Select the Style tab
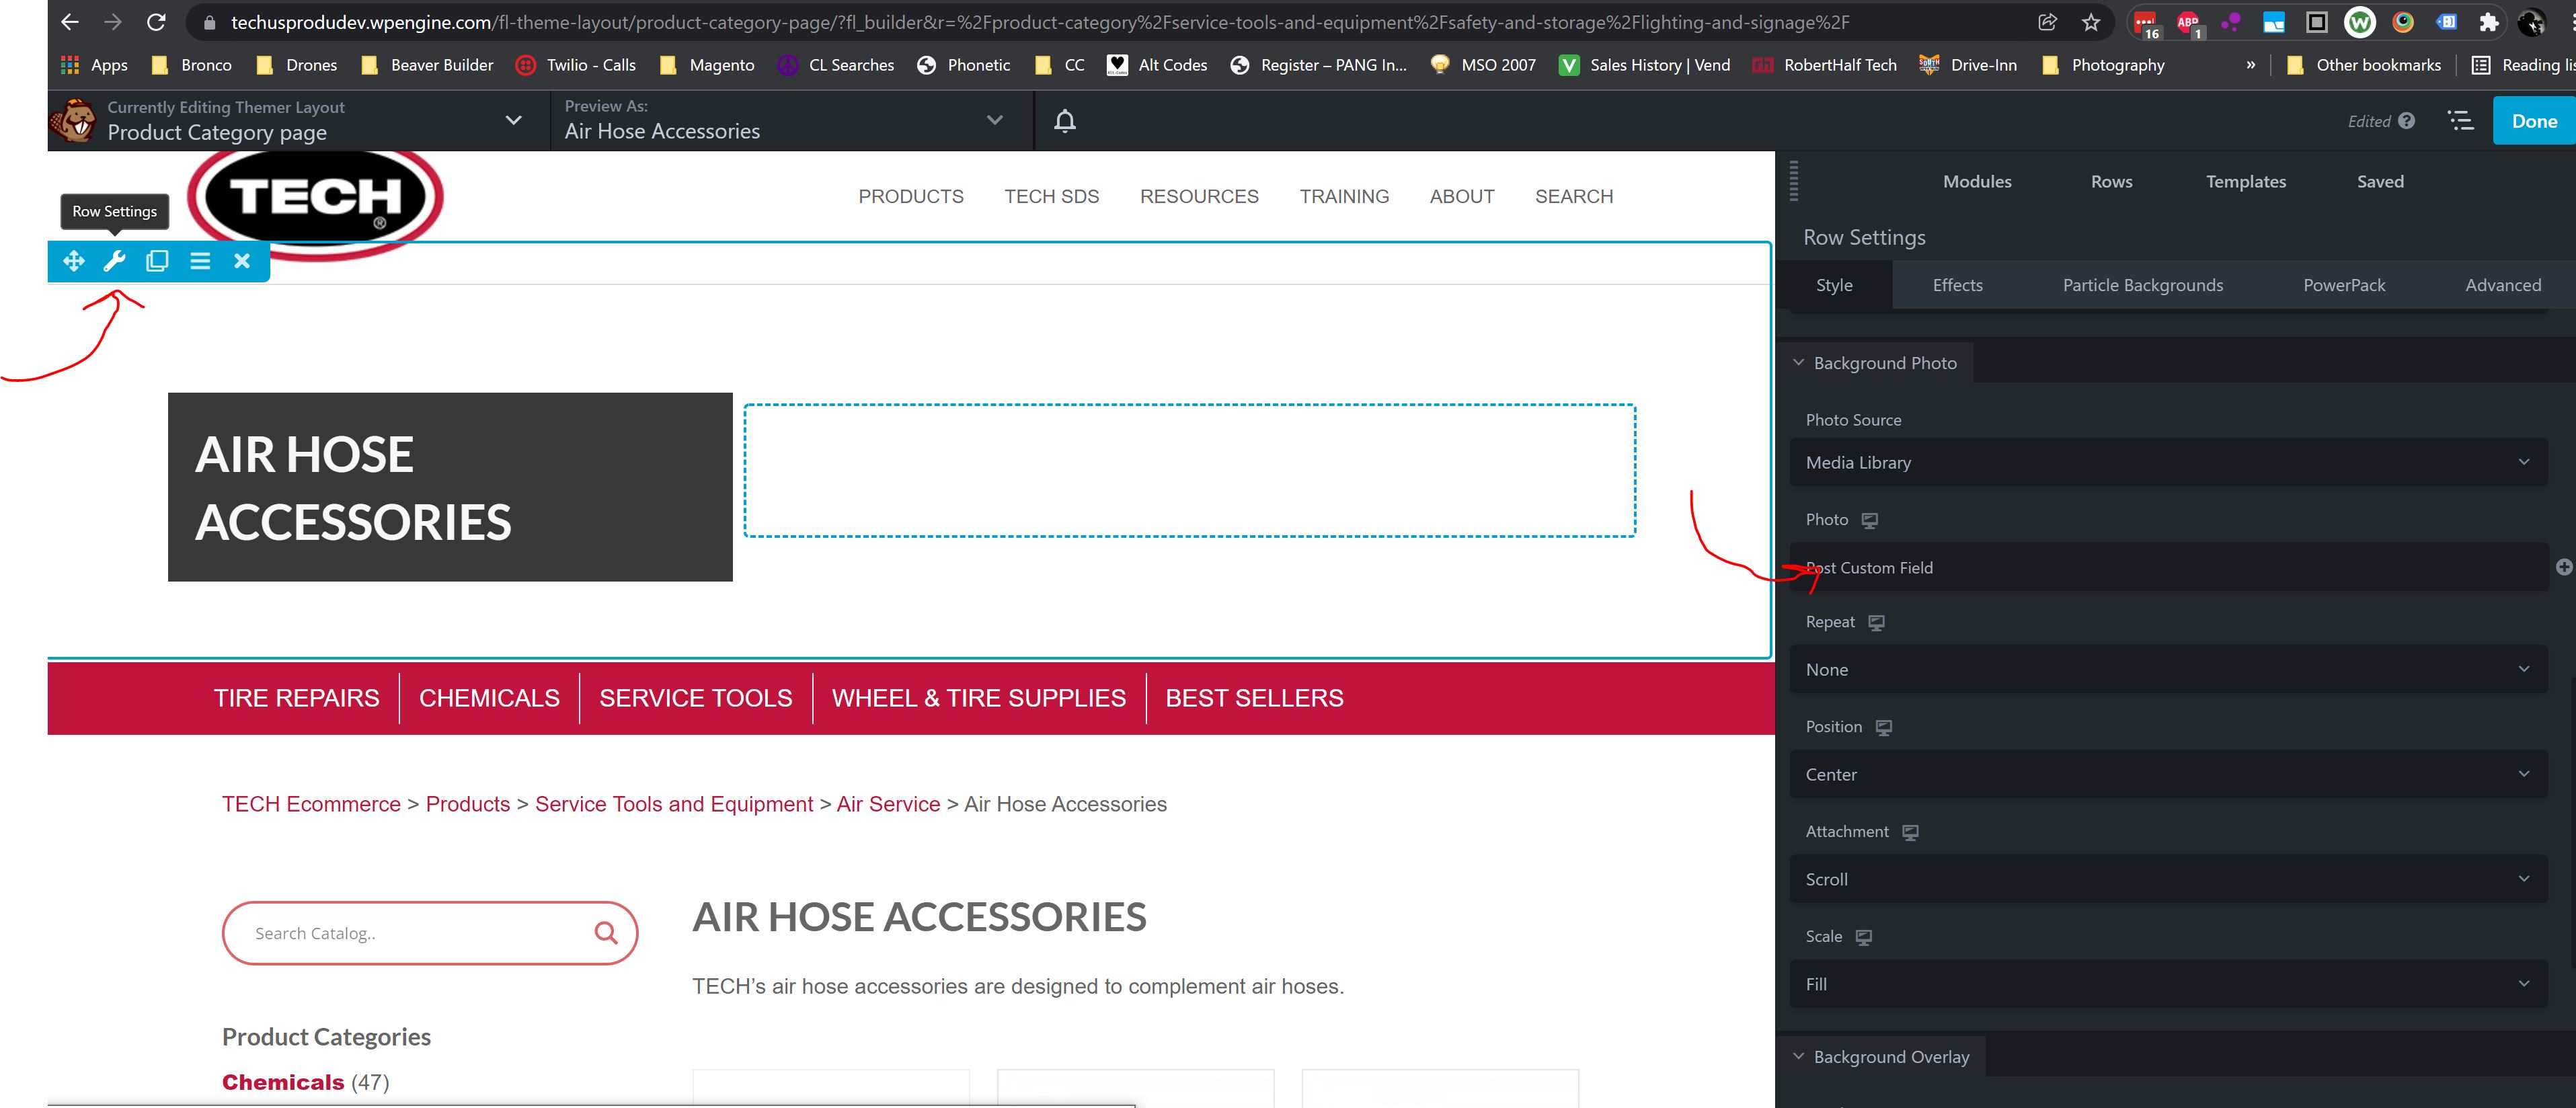Viewport: 2576px width, 1108px height. click(x=1834, y=285)
